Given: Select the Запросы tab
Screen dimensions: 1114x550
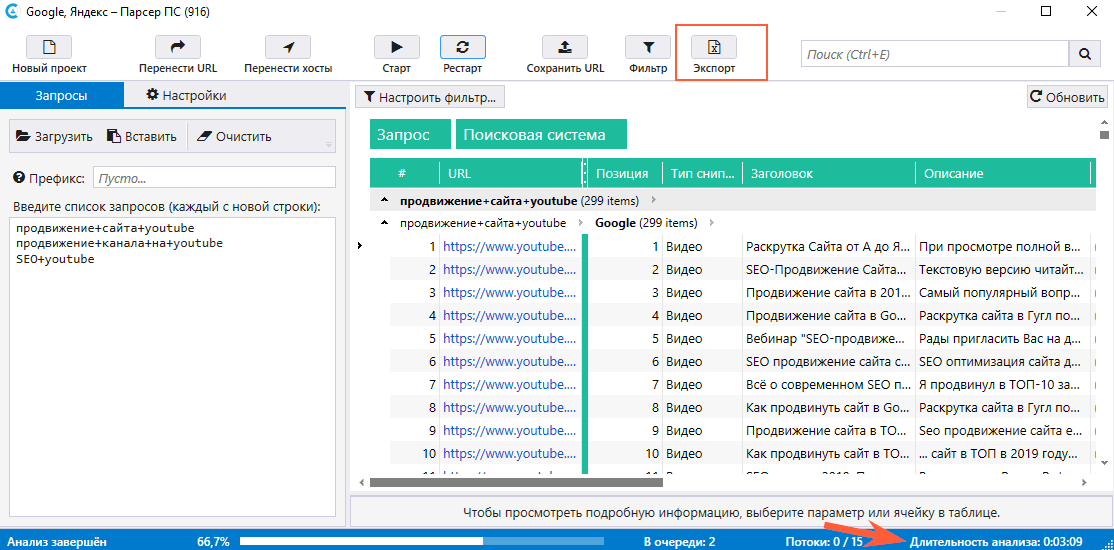Looking at the screenshot, I should pos(61,96).
